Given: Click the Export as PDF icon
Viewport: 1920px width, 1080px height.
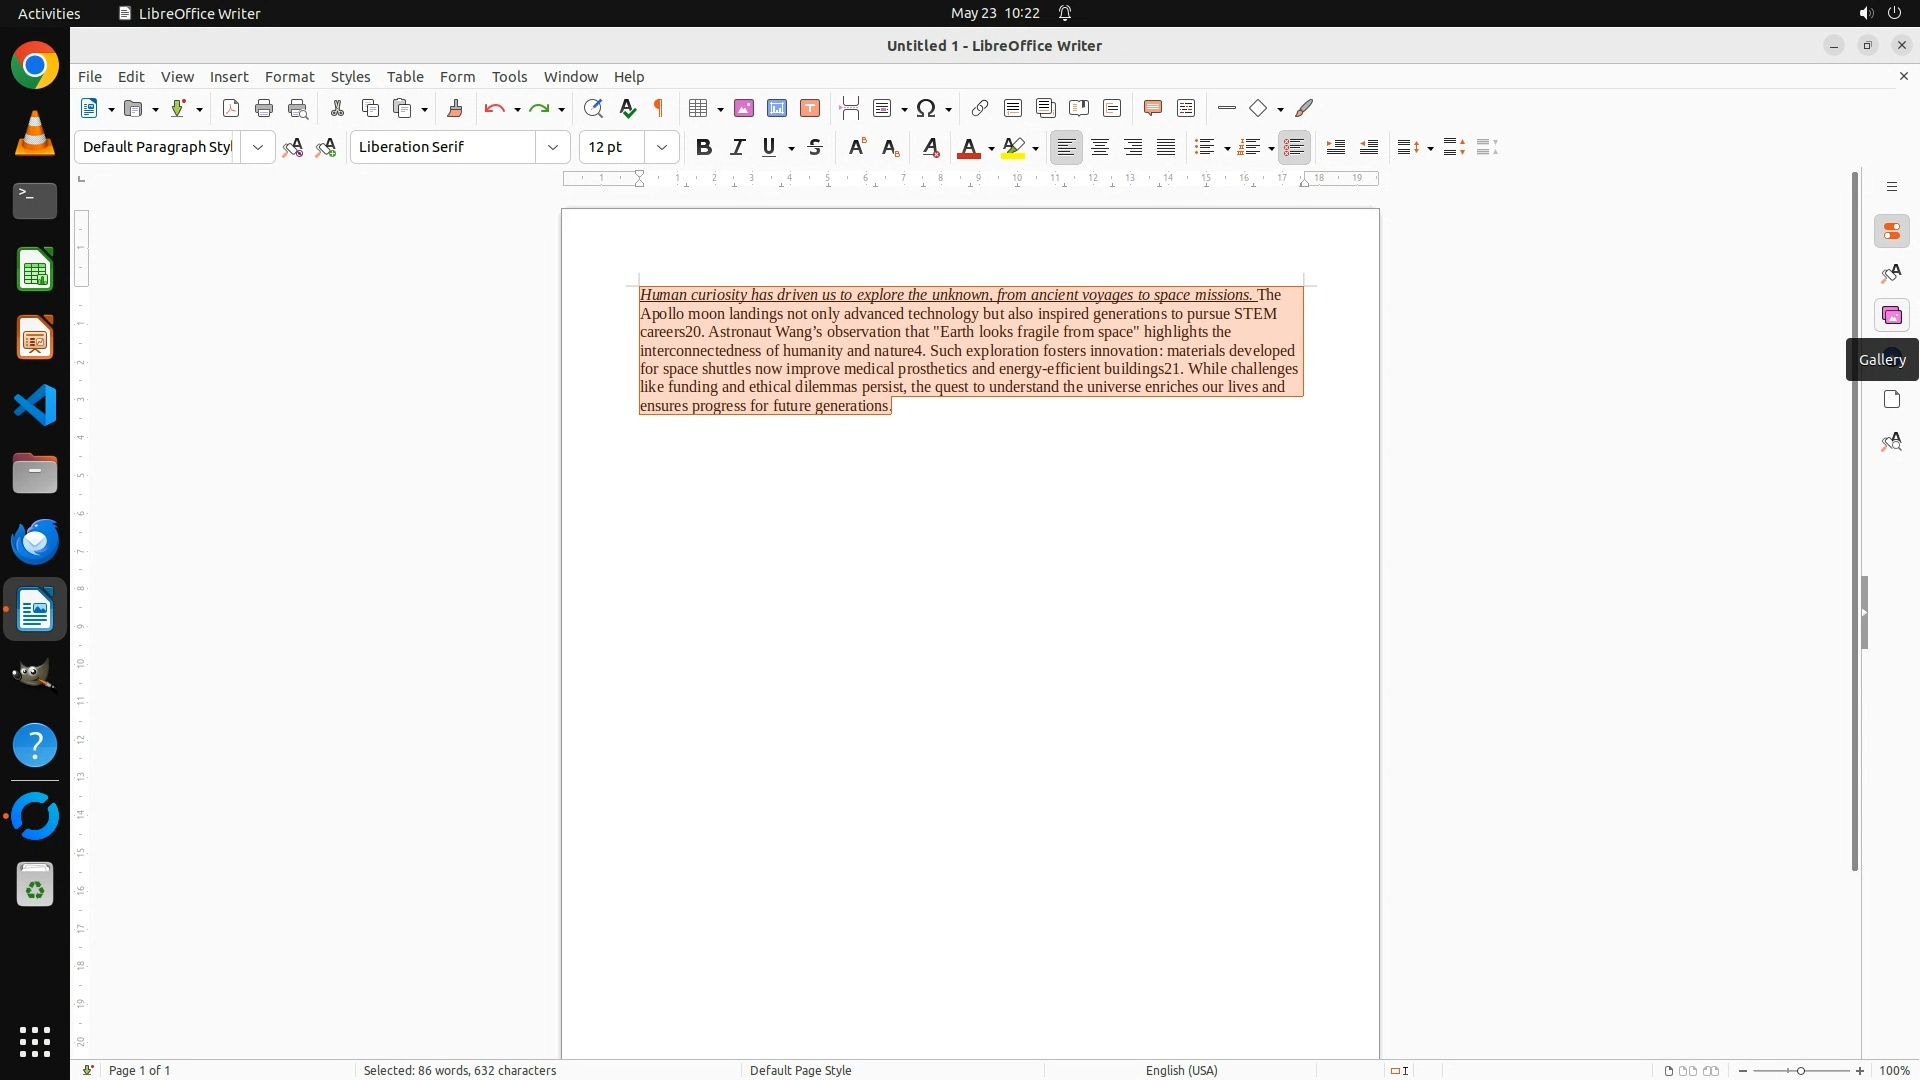Looking at the screenshot, I should tap(231, 108).
